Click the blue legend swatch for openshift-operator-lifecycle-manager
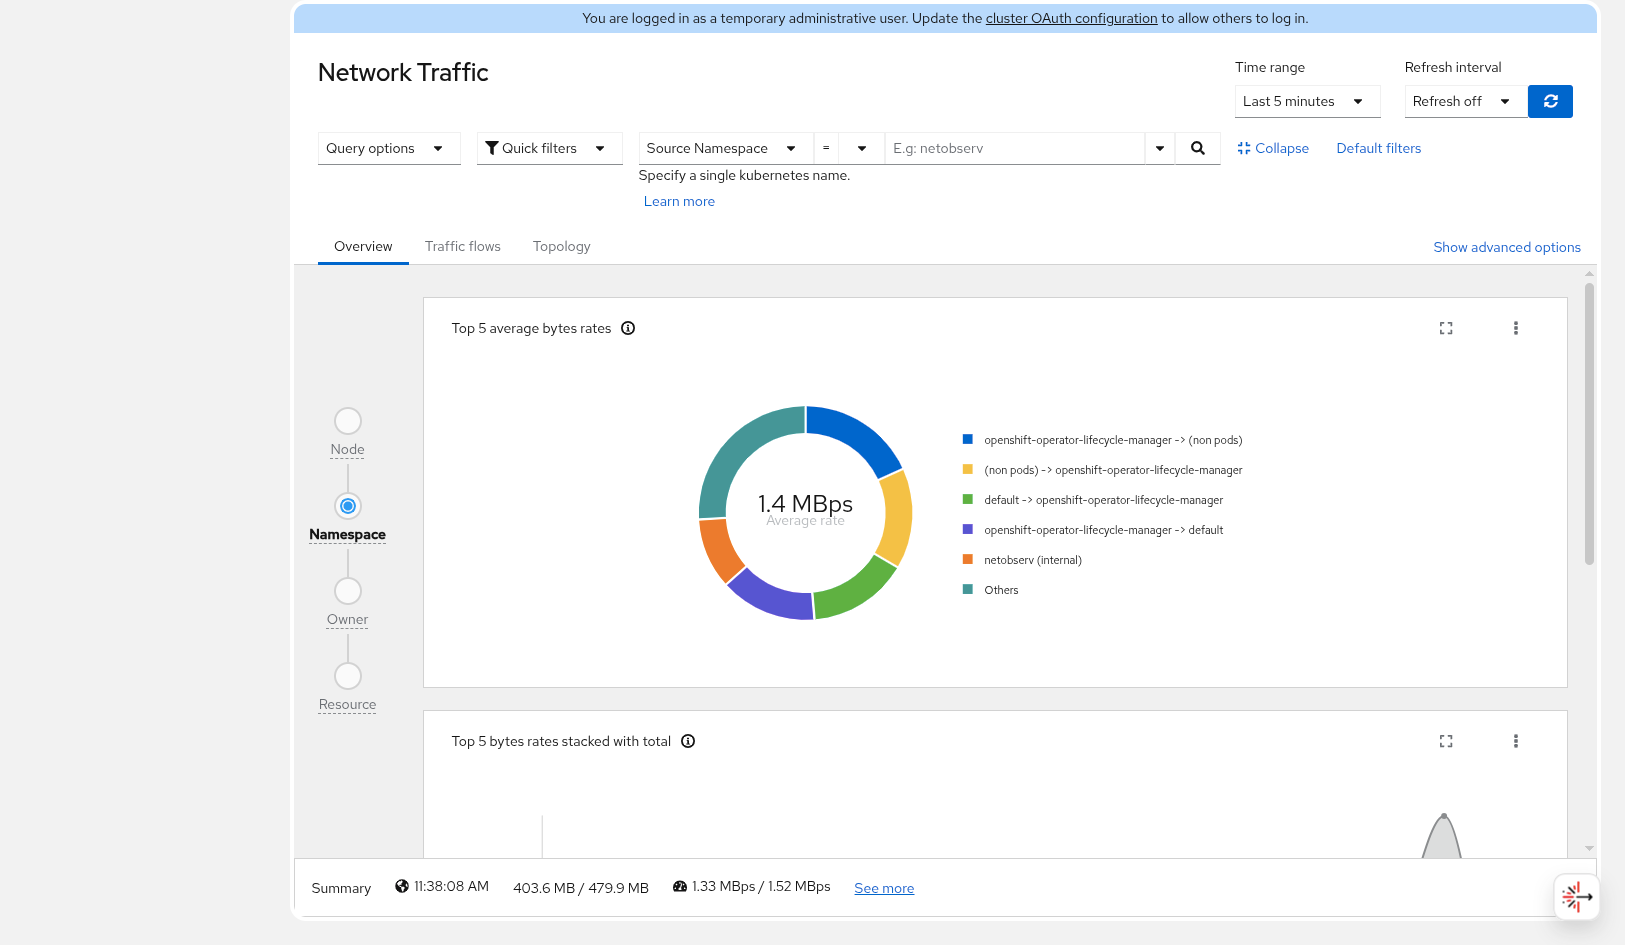This screenshot has height=945, width=1625. pos(967,440)
